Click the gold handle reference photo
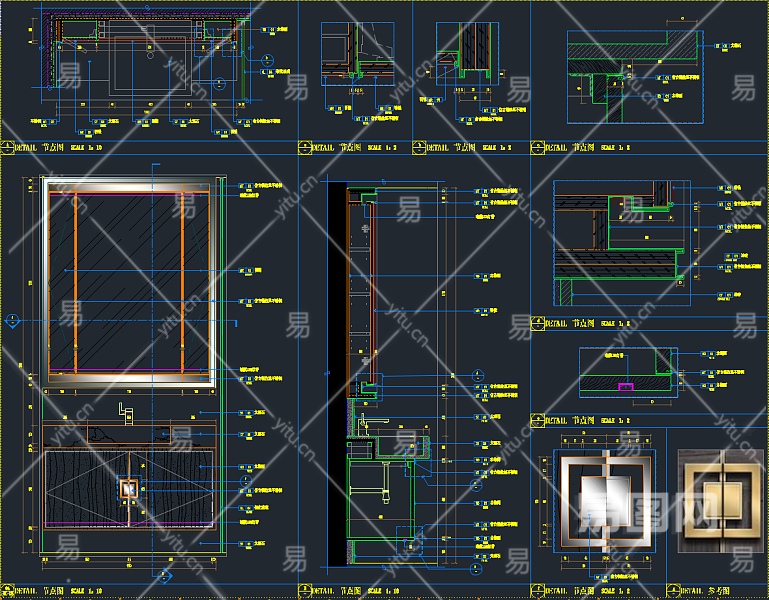The height and width of the screenshot is (600, 769). click(720, 500)
